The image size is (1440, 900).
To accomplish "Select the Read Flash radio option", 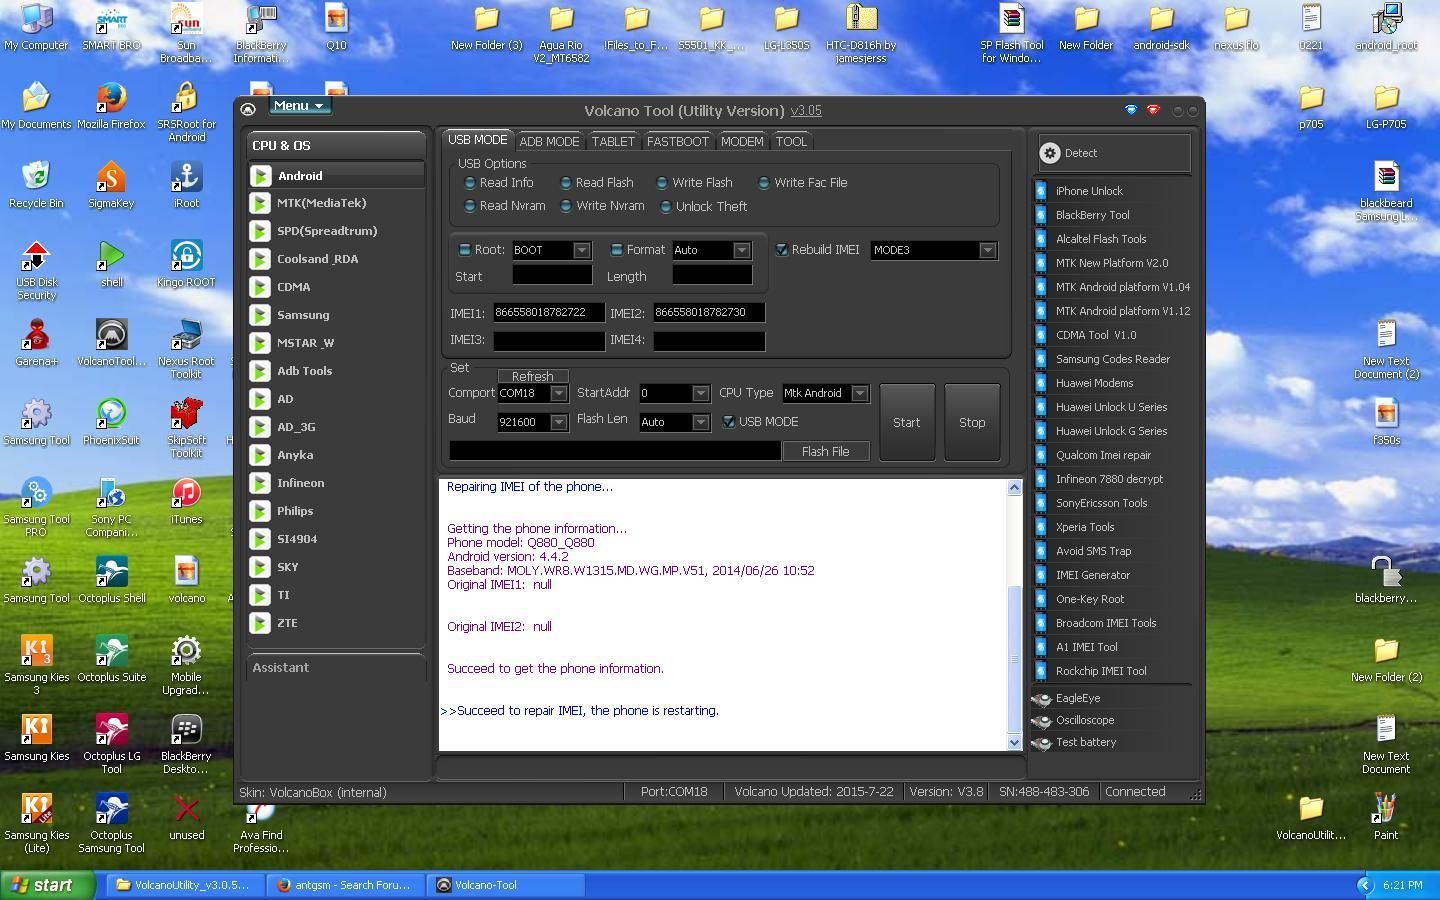I will 566,183.
